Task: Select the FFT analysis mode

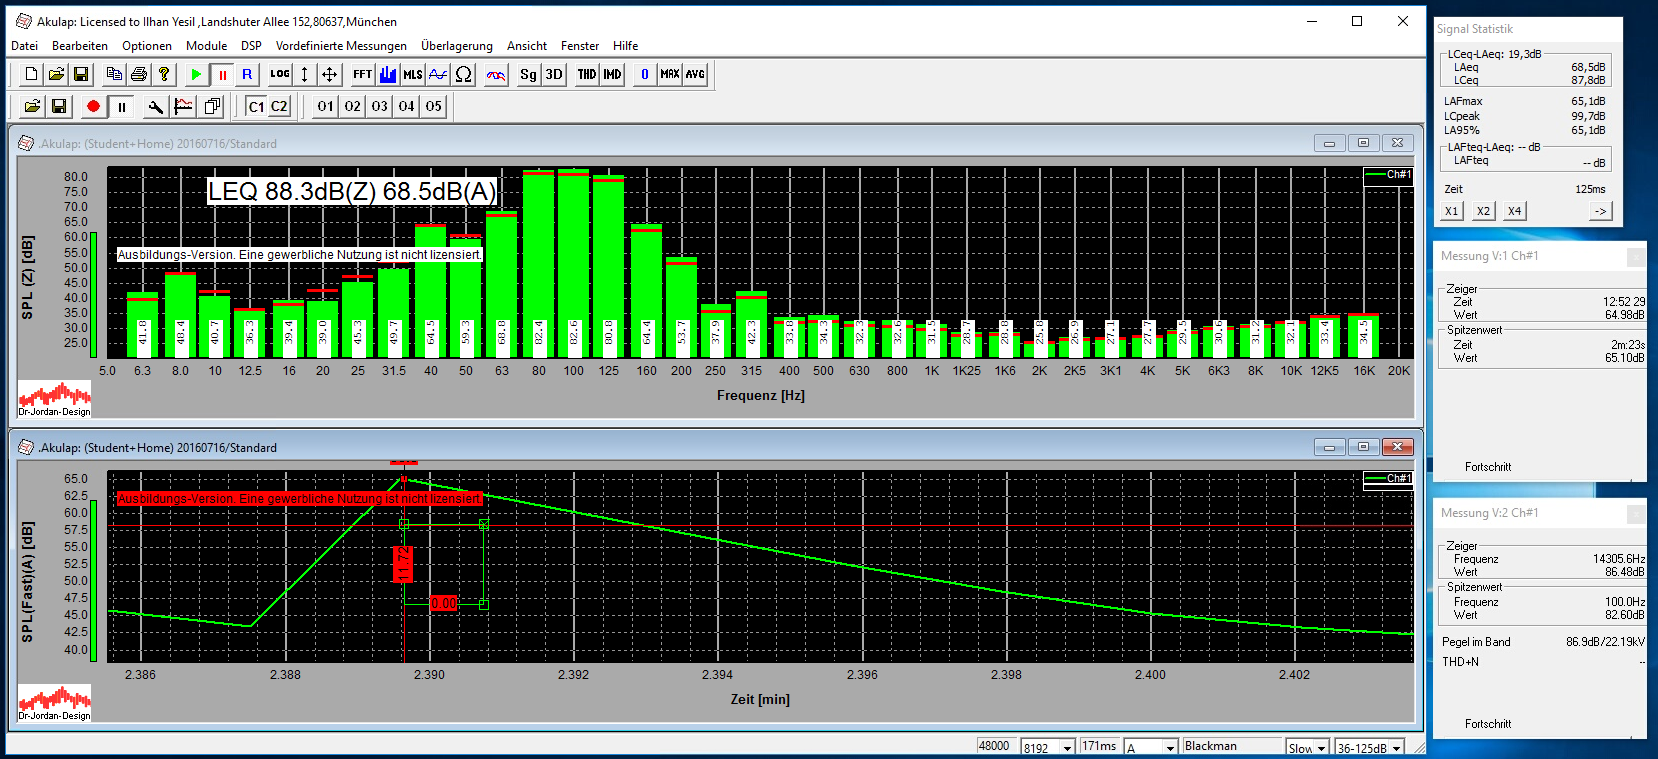Action: click(x=362, y=74)
